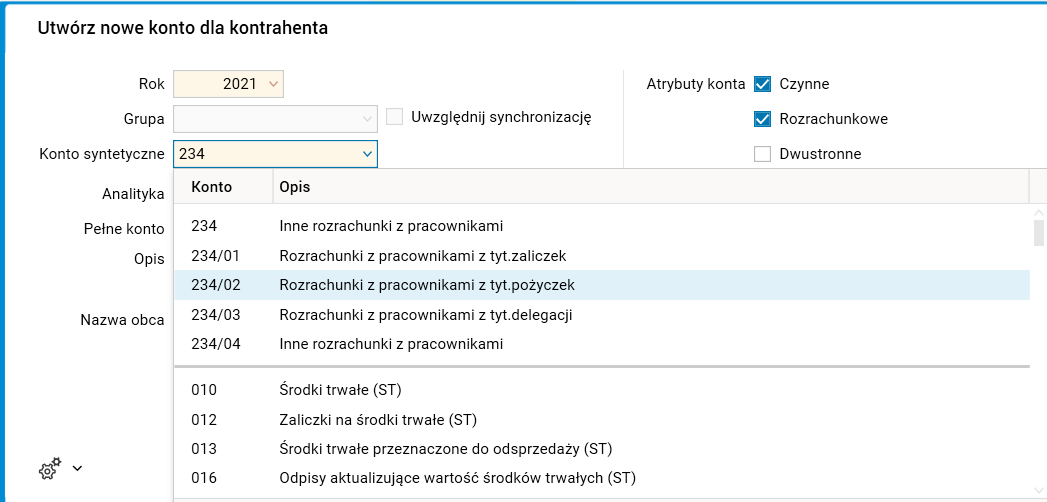Open the Rok year dropdown

[274, 84]
